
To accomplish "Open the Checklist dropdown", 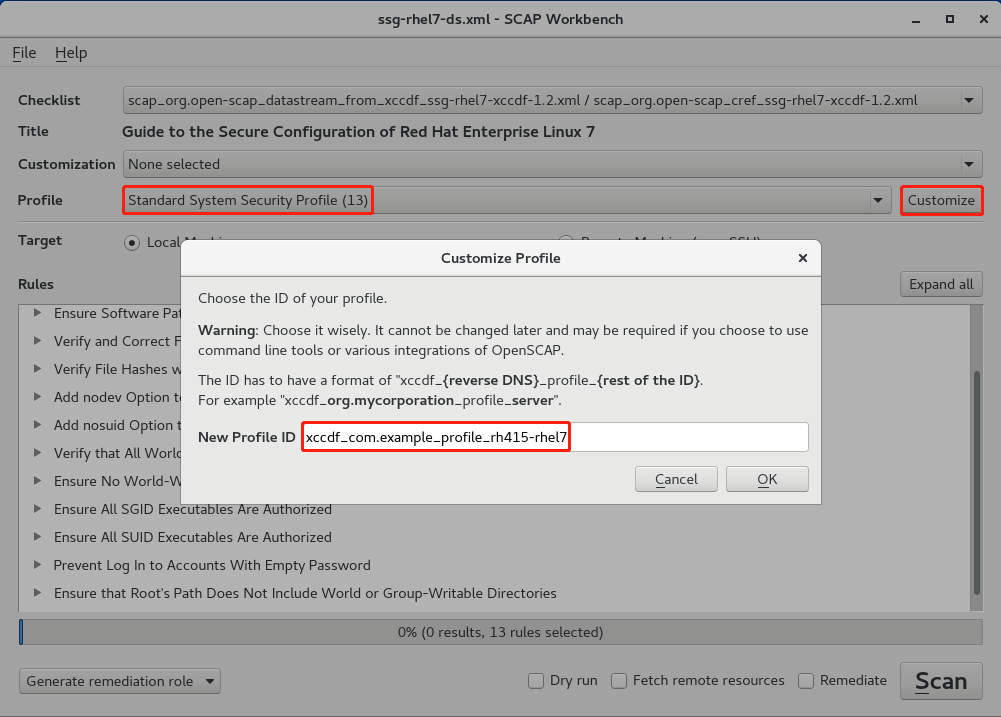I will pos(968,100).
